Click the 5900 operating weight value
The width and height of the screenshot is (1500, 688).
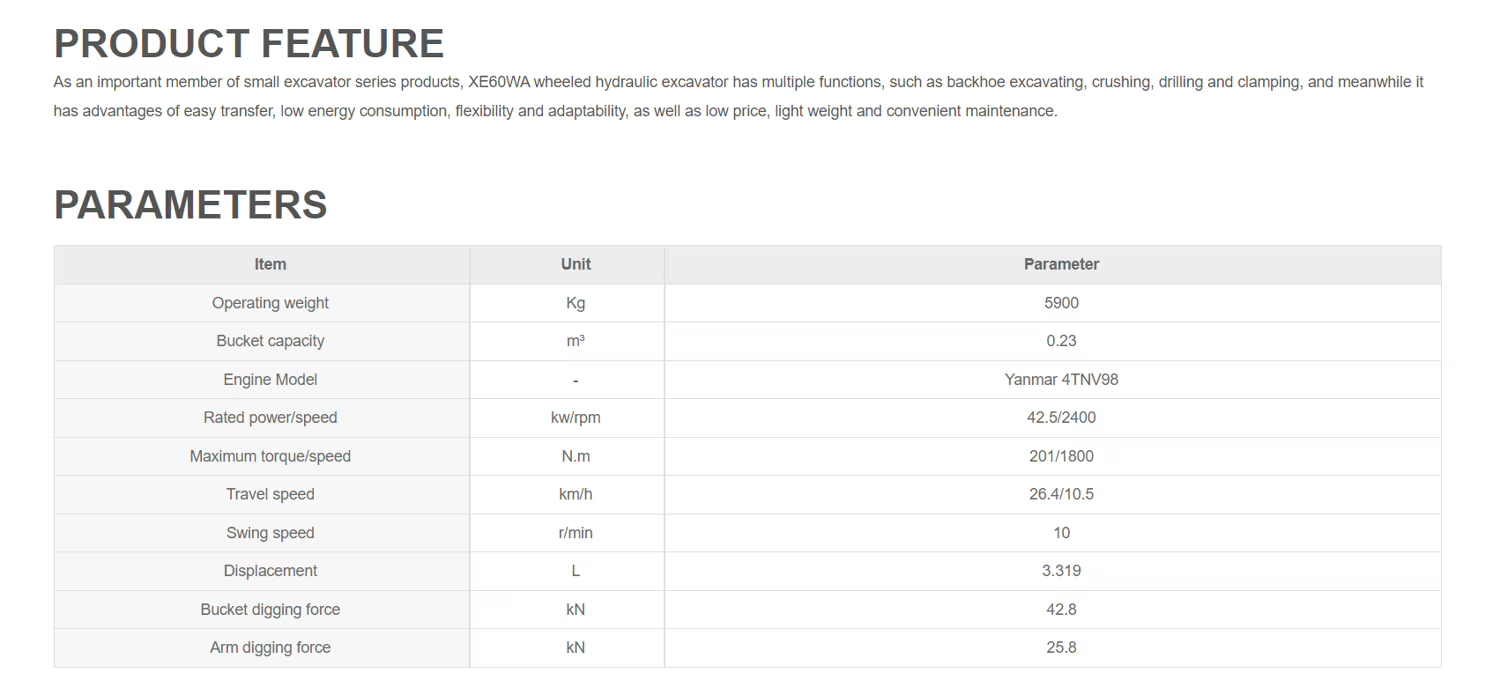pyautogui.click(x=1061, y=303)
